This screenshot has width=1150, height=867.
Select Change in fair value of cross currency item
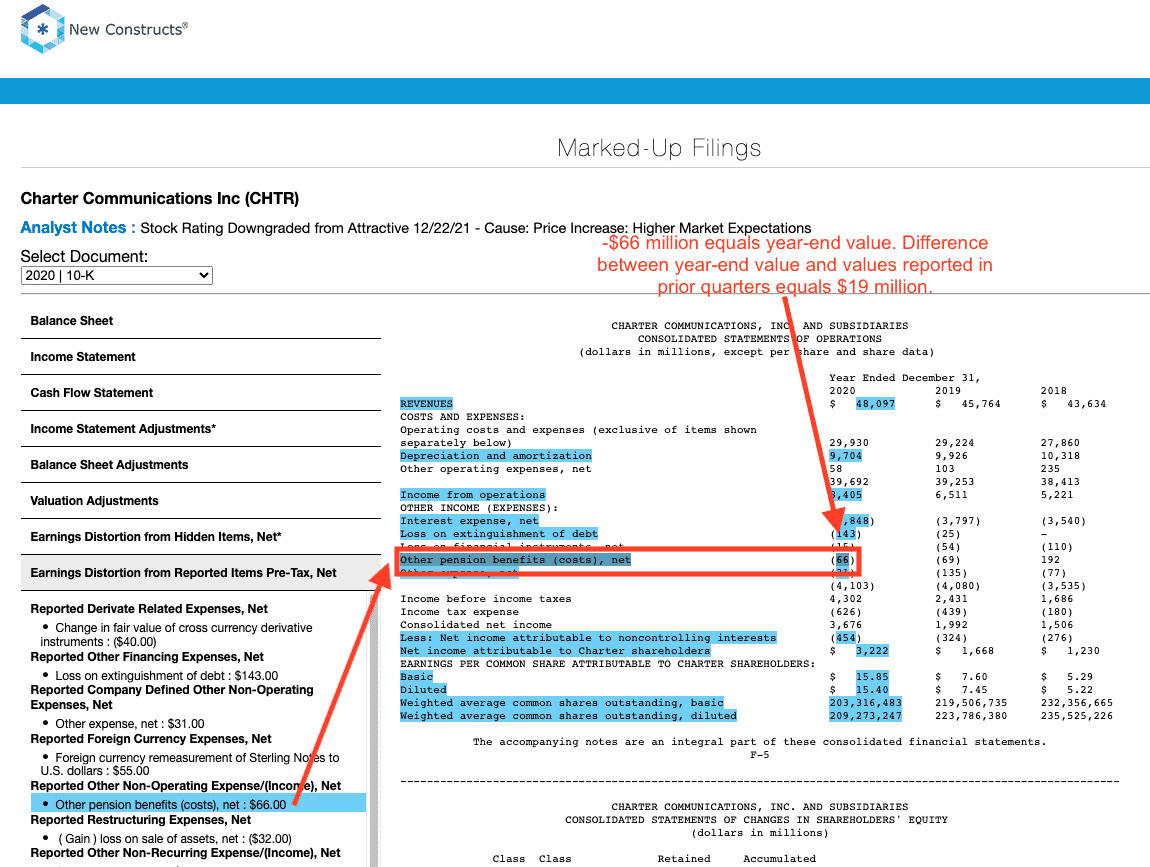[x=177, y=634]
